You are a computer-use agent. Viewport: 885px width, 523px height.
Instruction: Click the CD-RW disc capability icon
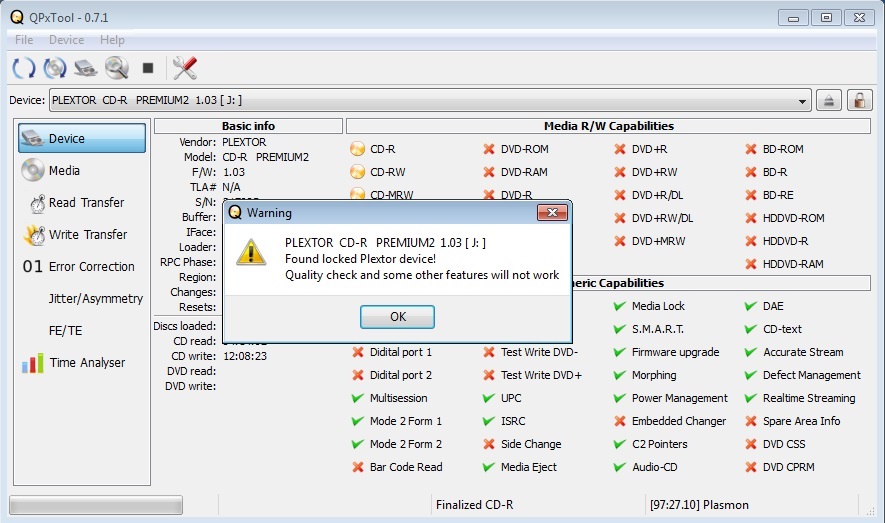point(357,172)
